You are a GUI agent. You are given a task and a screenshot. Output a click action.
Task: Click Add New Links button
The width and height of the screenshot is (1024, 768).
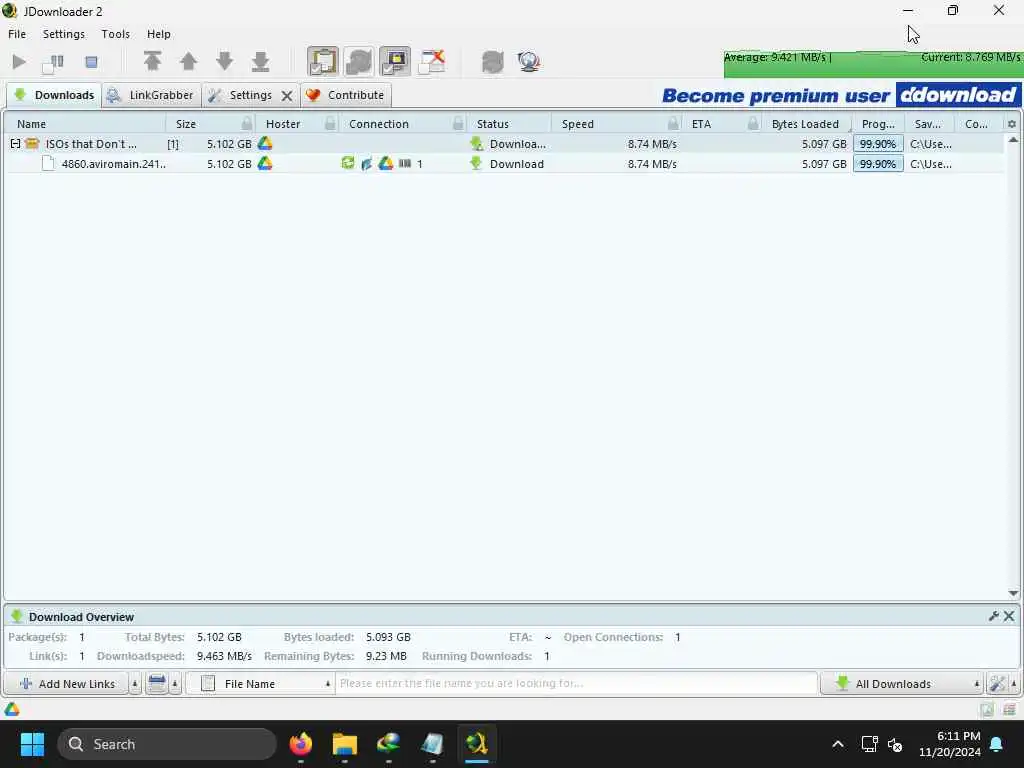[67, 684]
